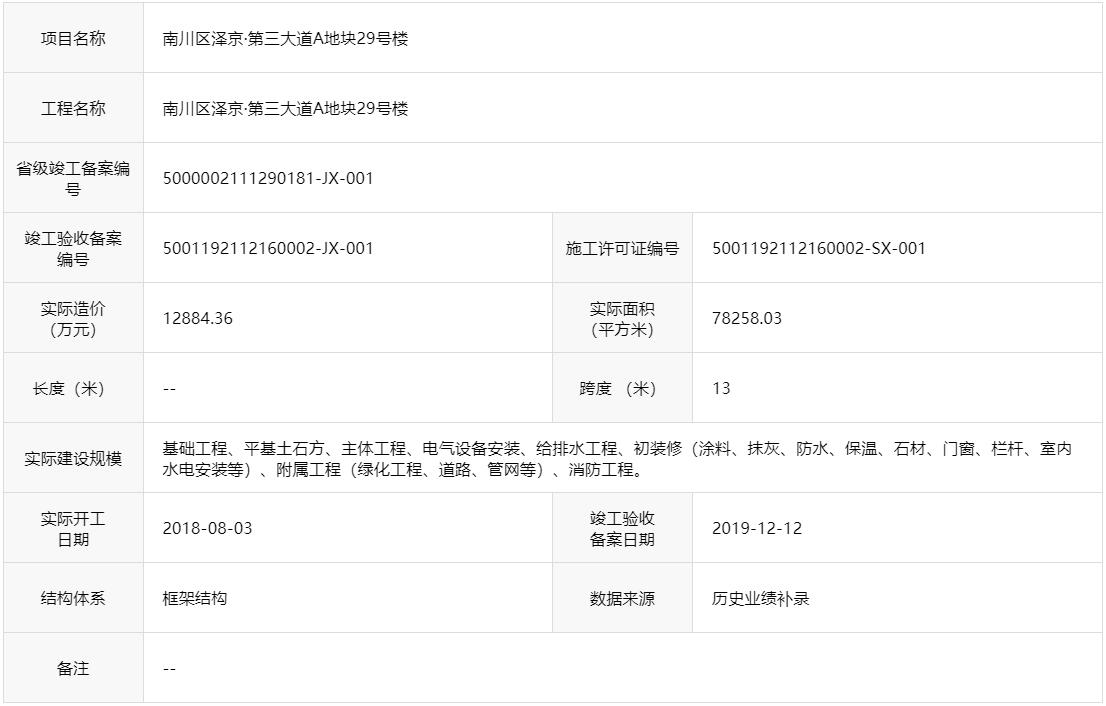Select the value 框架结构

(195, 598)
